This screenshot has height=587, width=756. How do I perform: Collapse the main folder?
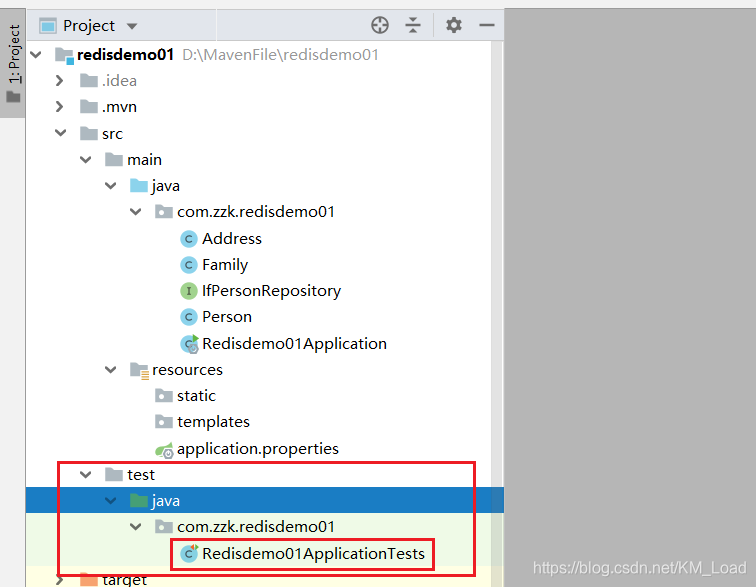pos(86,159)
